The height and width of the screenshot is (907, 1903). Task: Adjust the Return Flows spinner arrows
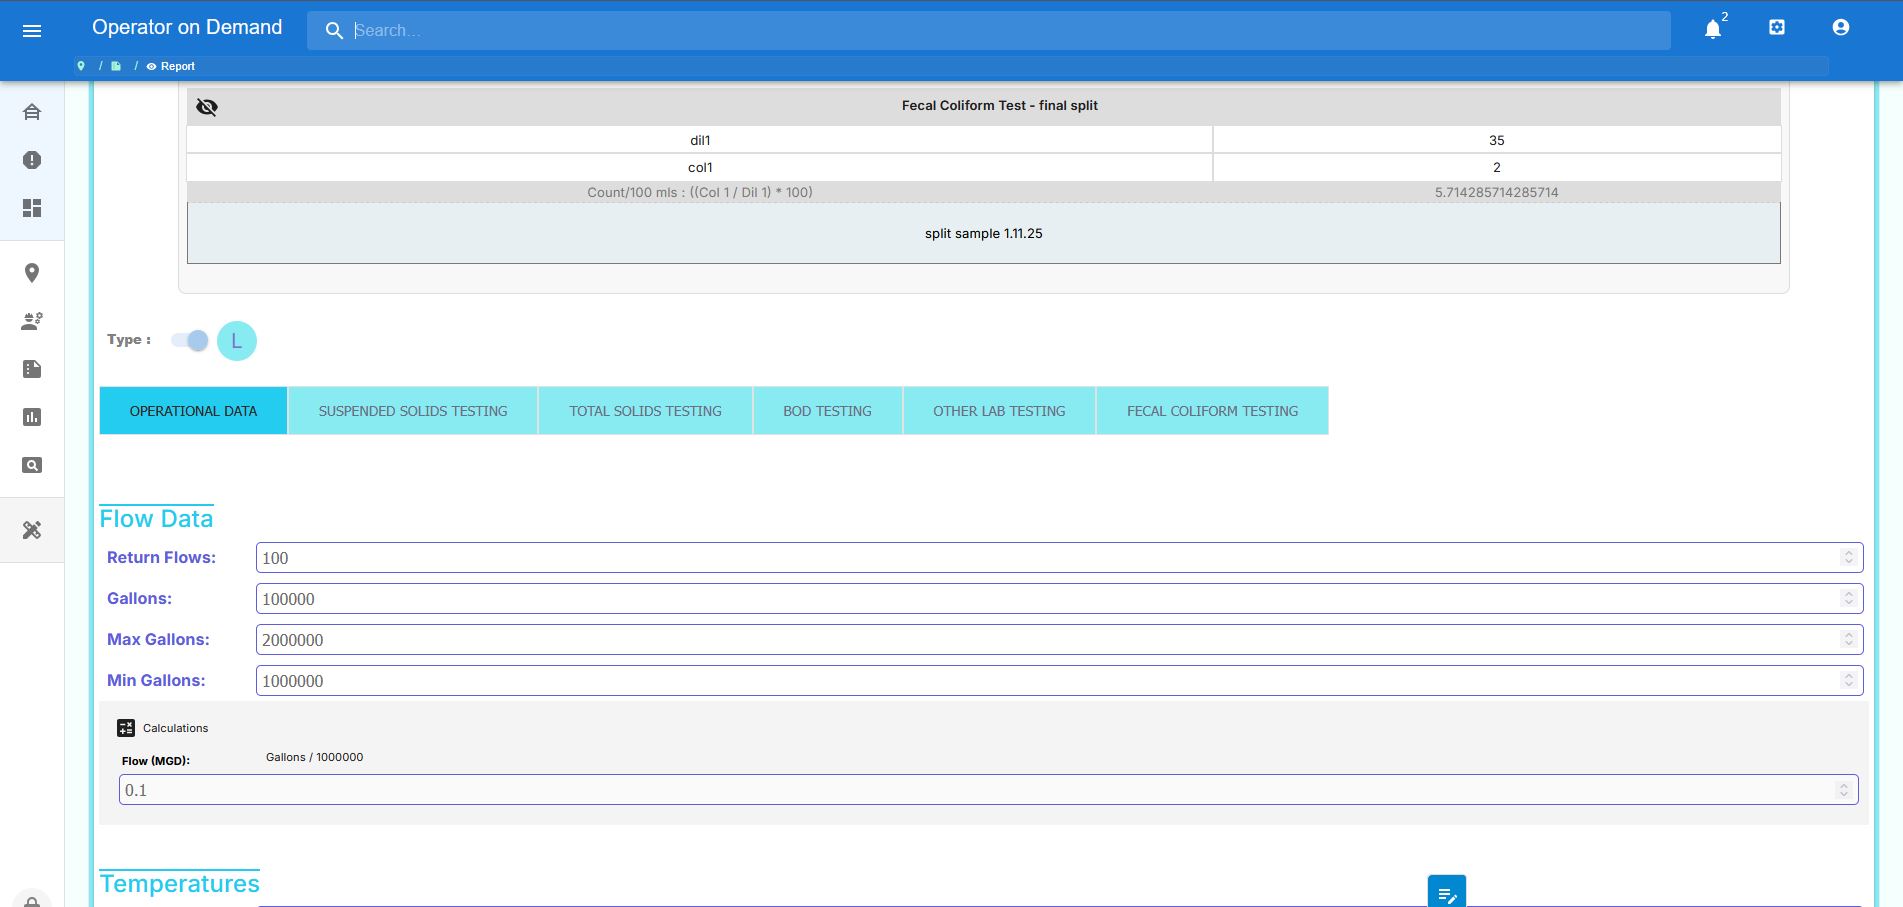[1848, 558]
